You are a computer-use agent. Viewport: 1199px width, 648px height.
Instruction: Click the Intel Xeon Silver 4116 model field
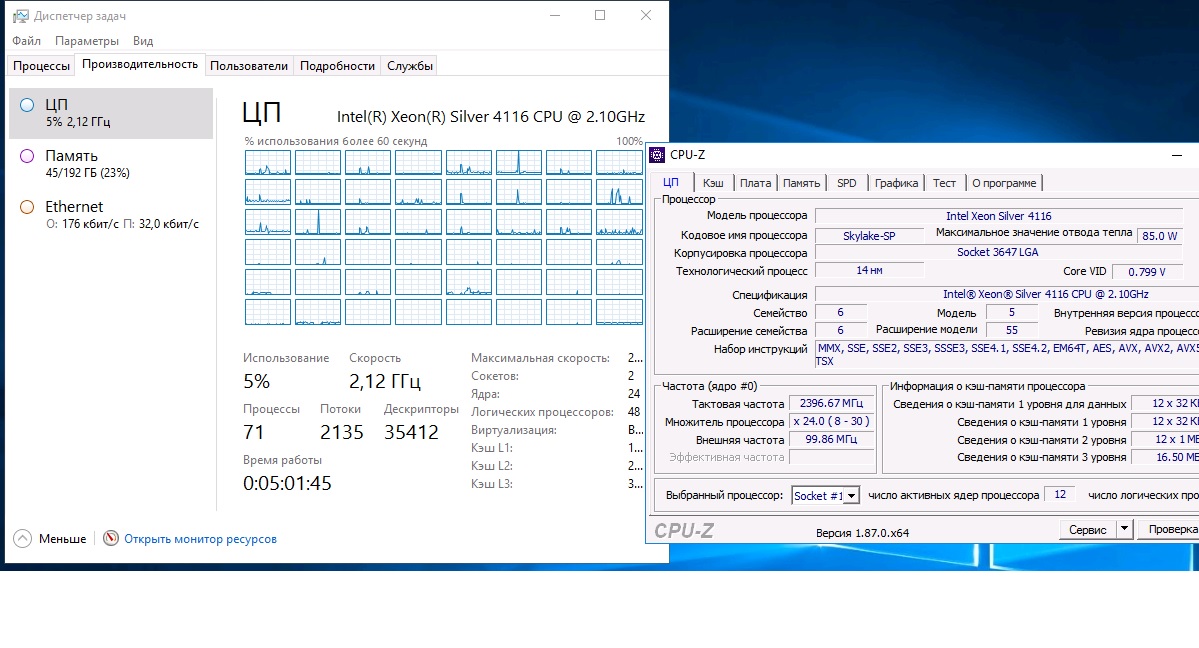[999, 217]
